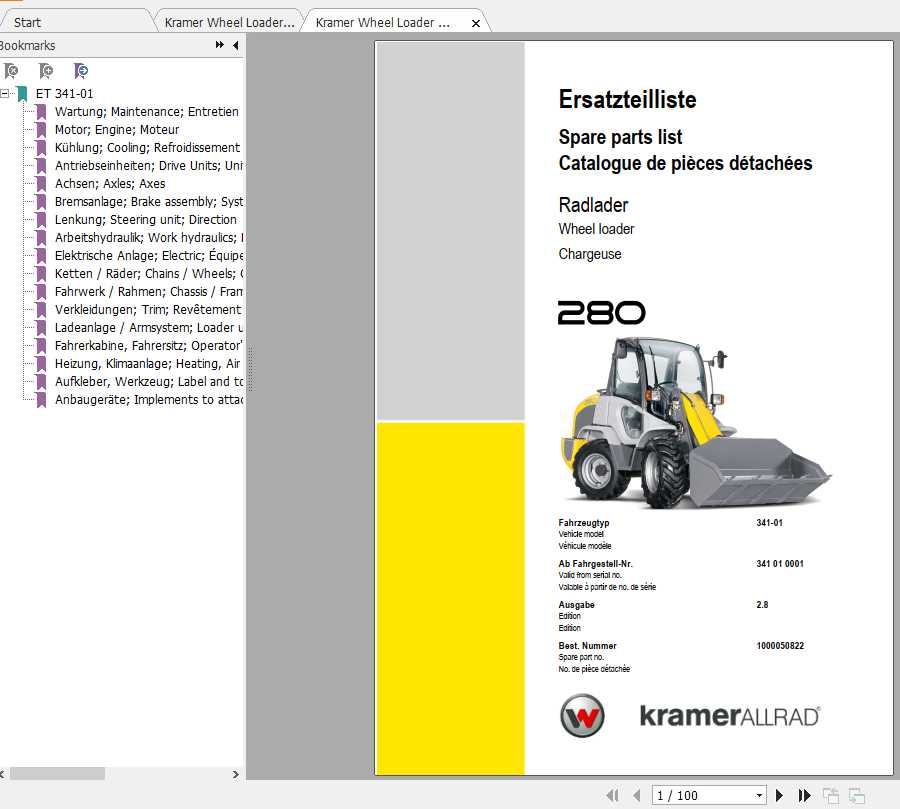Click serial number text 341 01 0001
Image resolution: width=900 pixels, height=809 pixels.
coord(779,564)
